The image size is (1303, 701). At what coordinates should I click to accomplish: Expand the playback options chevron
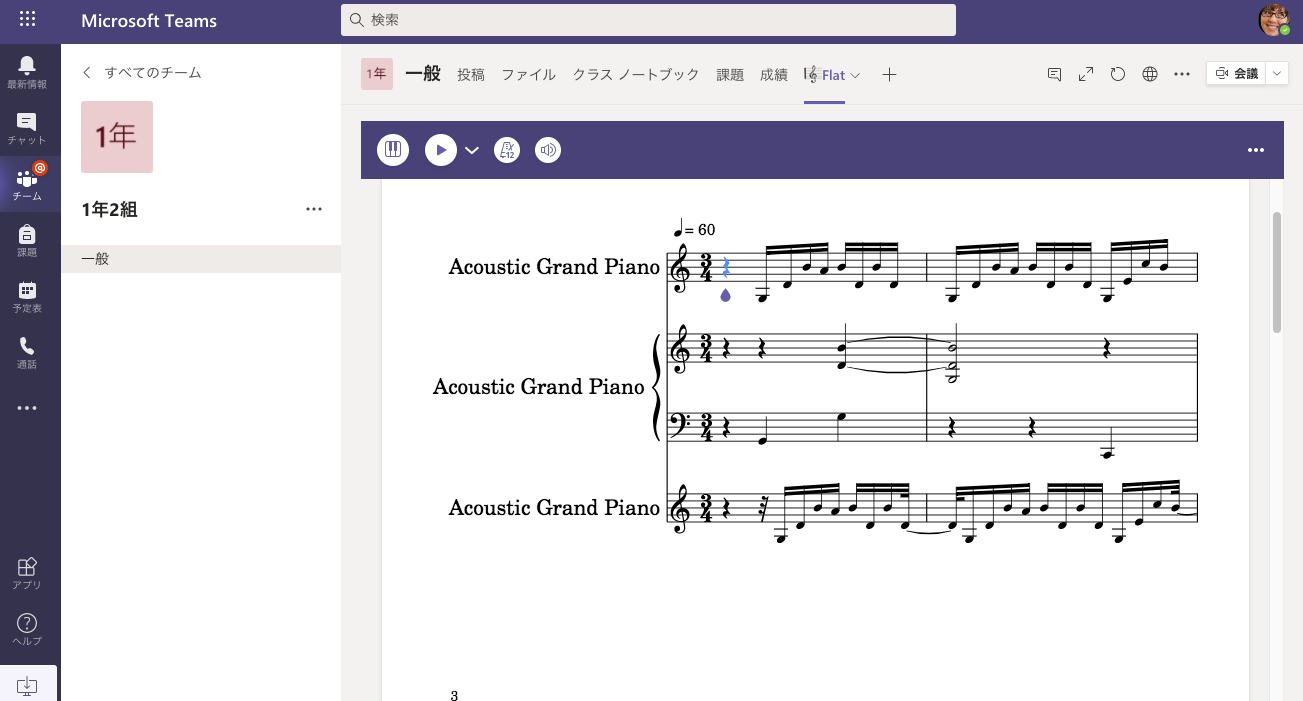pos(472,150)
